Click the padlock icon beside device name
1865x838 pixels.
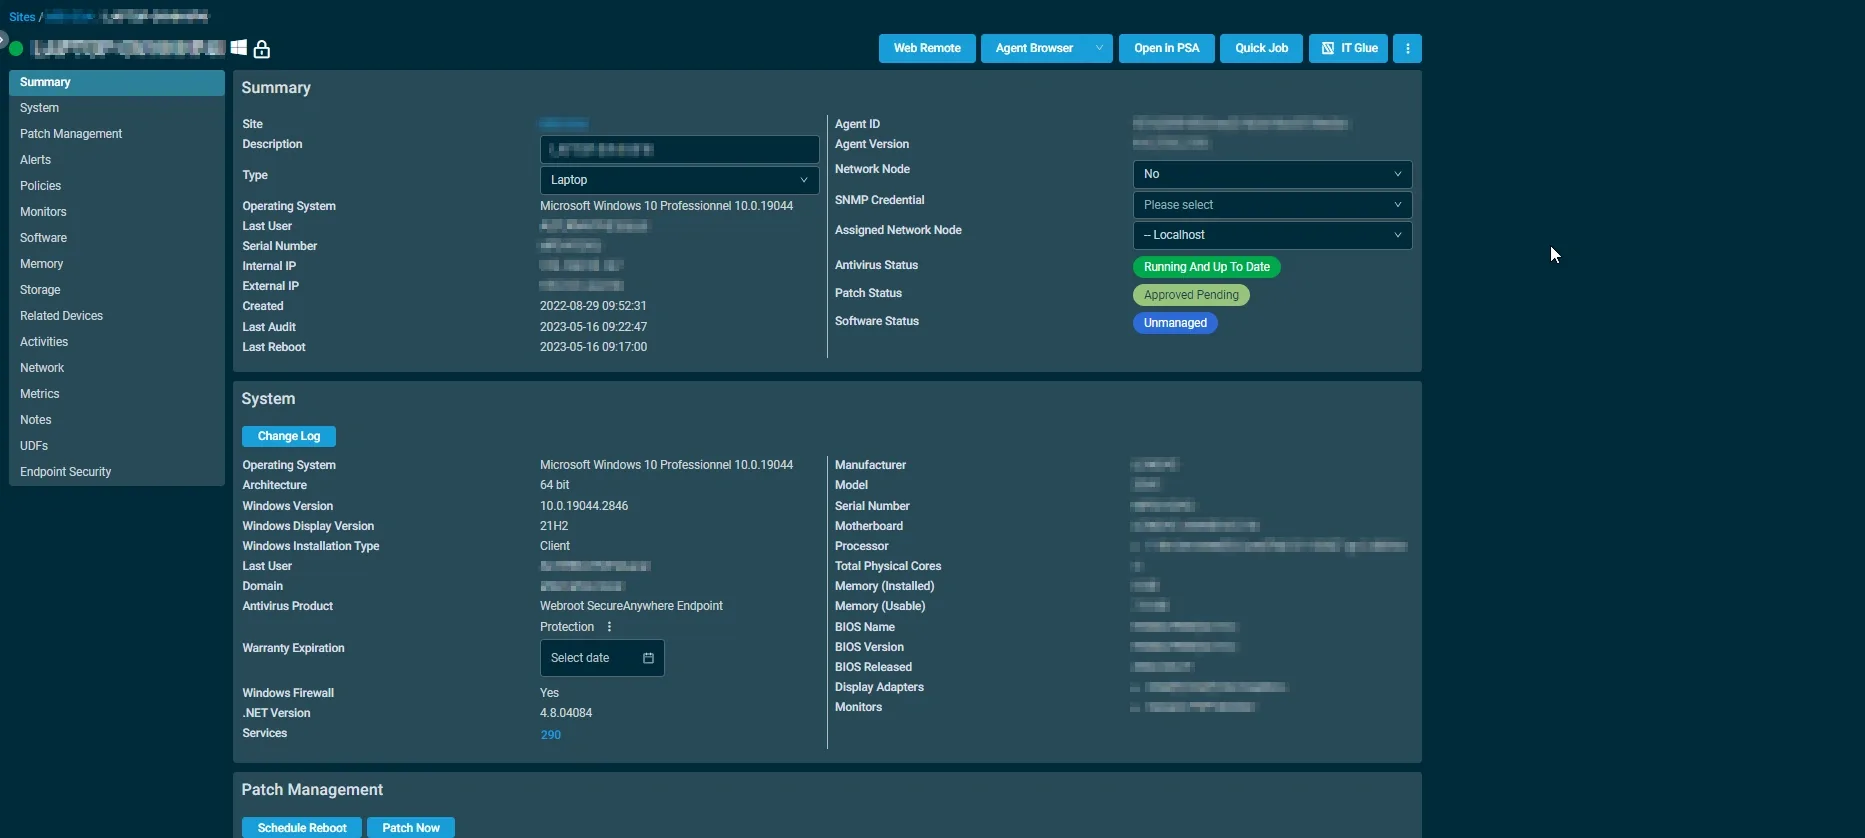tap(262, 49)
